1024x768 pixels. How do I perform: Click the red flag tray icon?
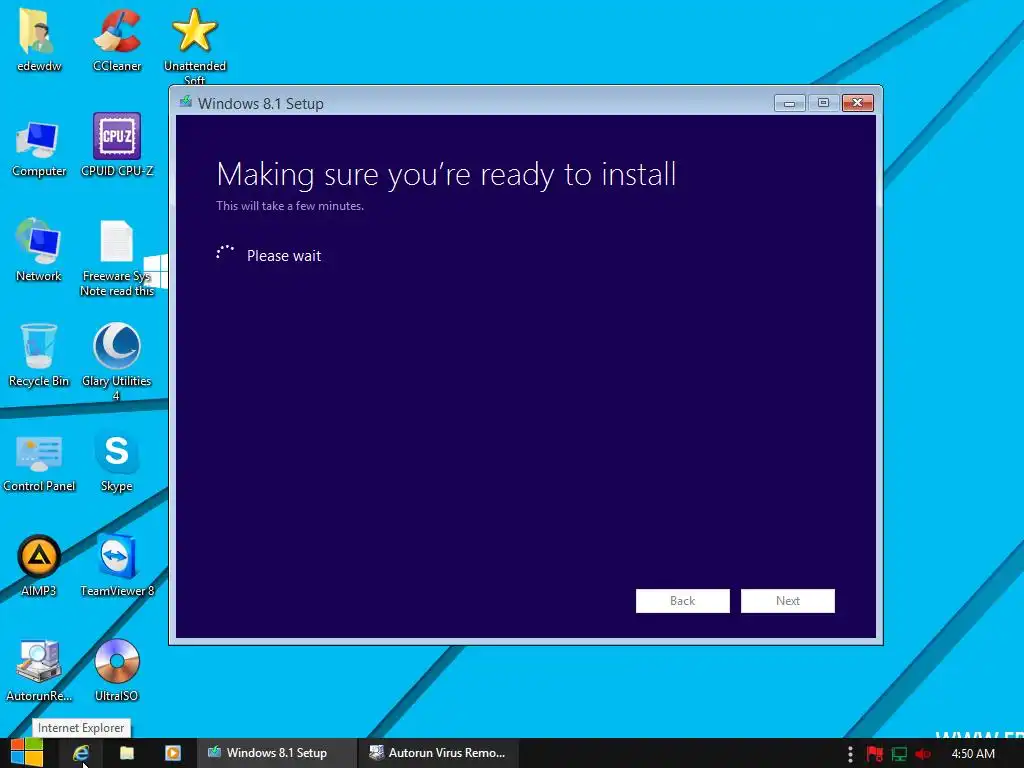point(874,754)
